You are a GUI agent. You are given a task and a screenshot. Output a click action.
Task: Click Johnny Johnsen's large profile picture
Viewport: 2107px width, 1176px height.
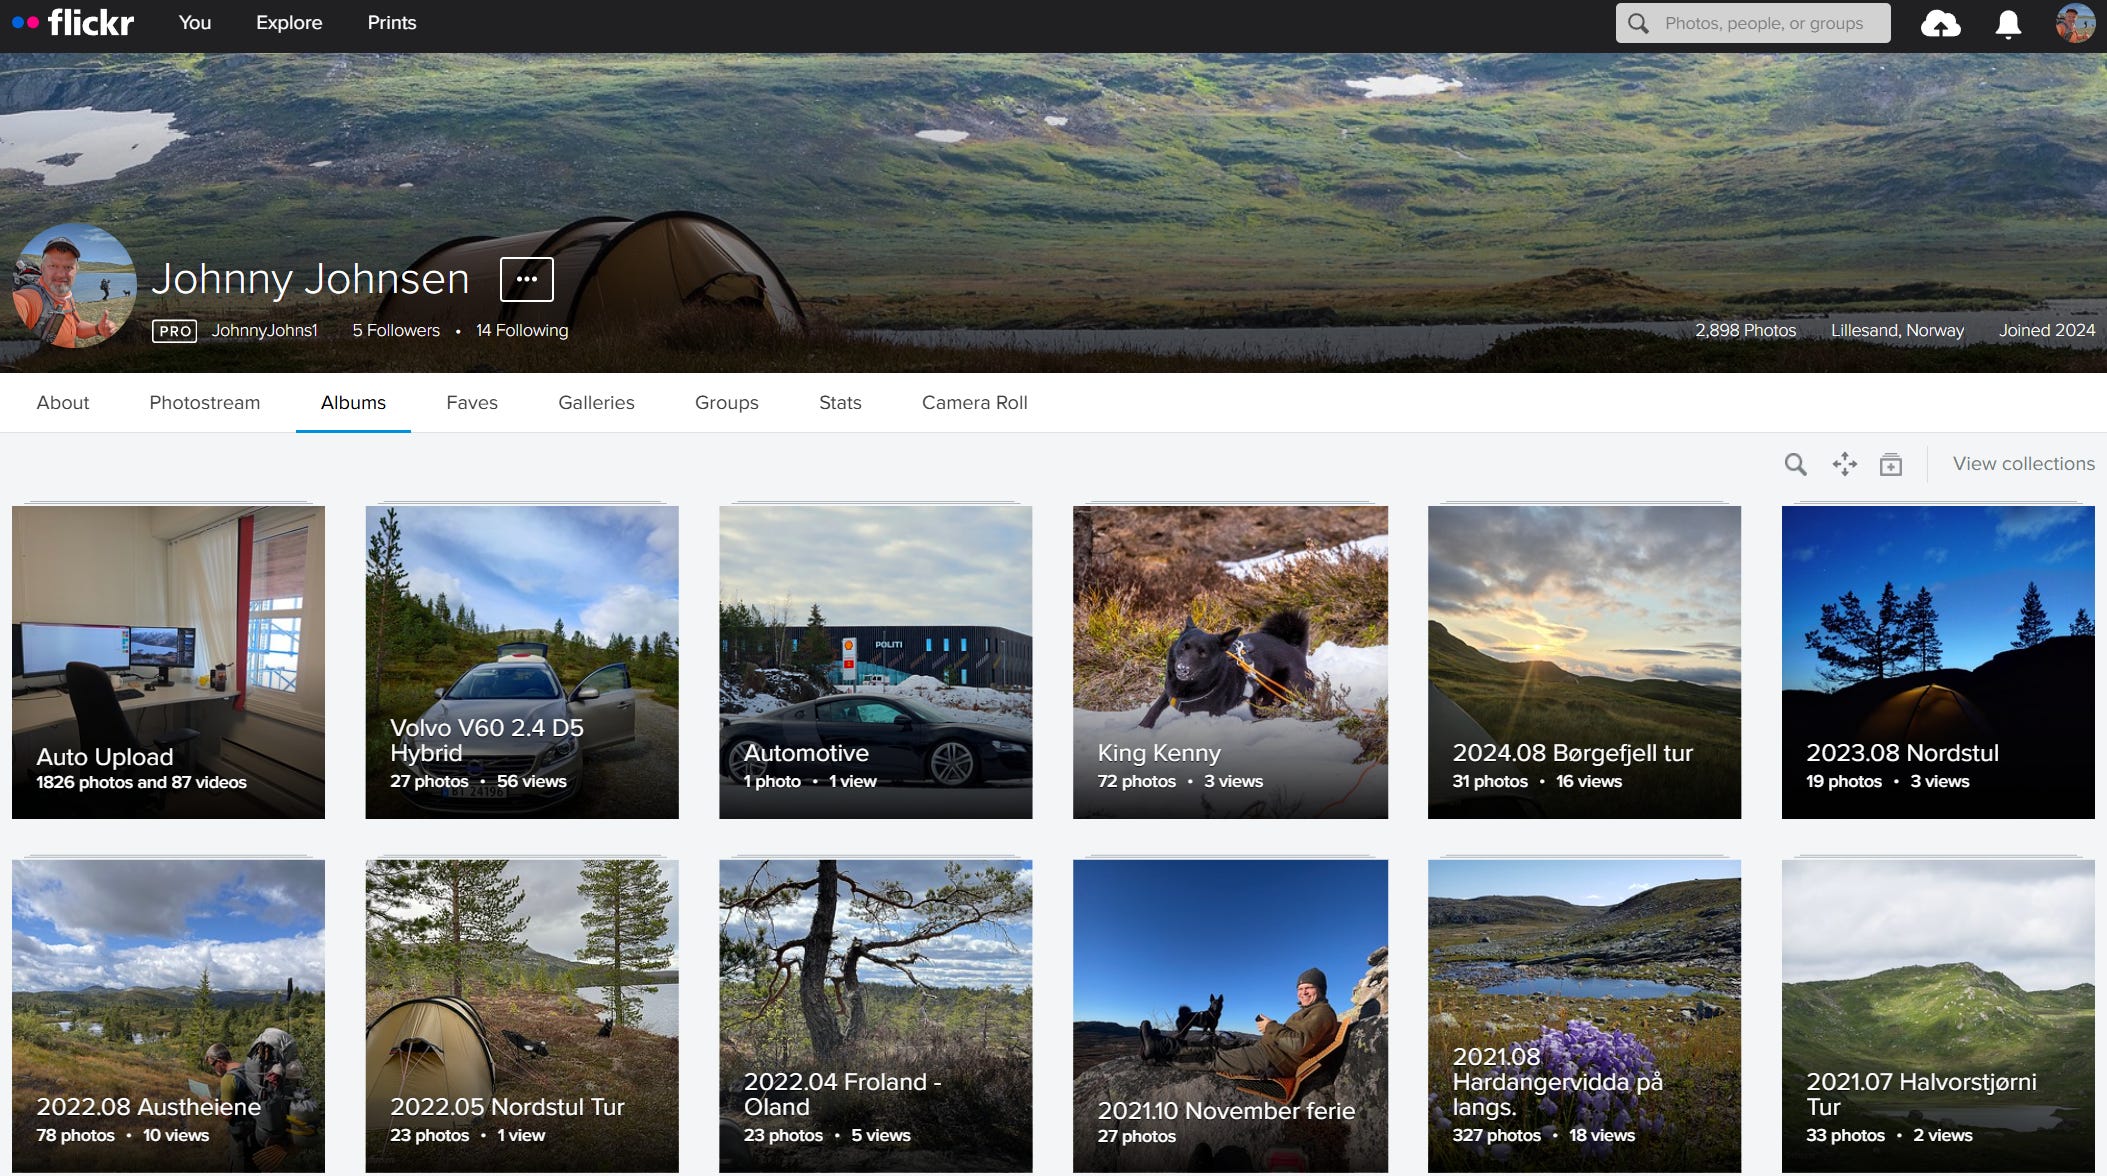[x=74, y=286]
